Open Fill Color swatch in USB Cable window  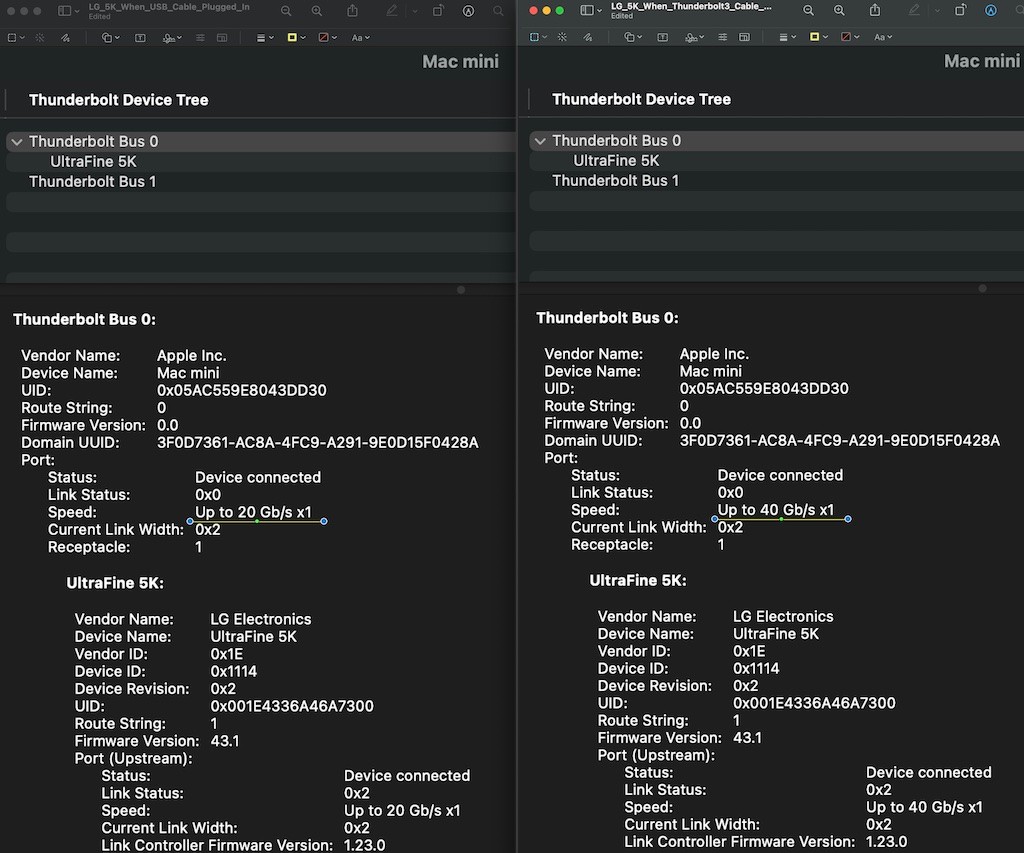pos(327,38)
